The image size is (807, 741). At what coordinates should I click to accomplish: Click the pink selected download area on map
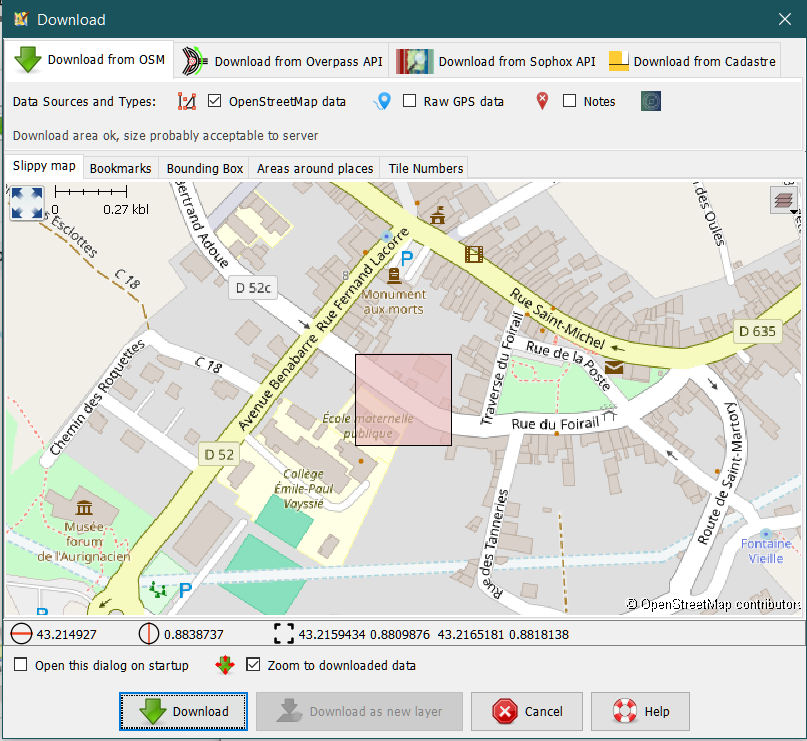click(x=403, y=400)
